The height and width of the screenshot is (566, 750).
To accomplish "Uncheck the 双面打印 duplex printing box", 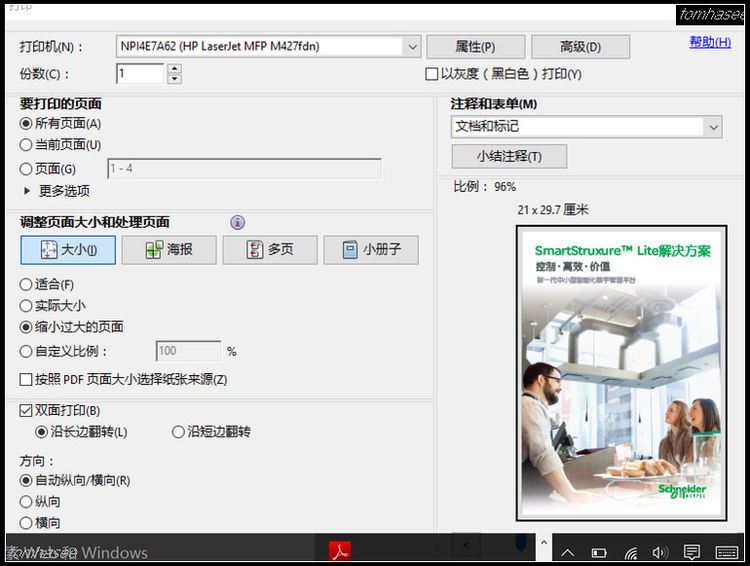I will [x=27, y=411].
